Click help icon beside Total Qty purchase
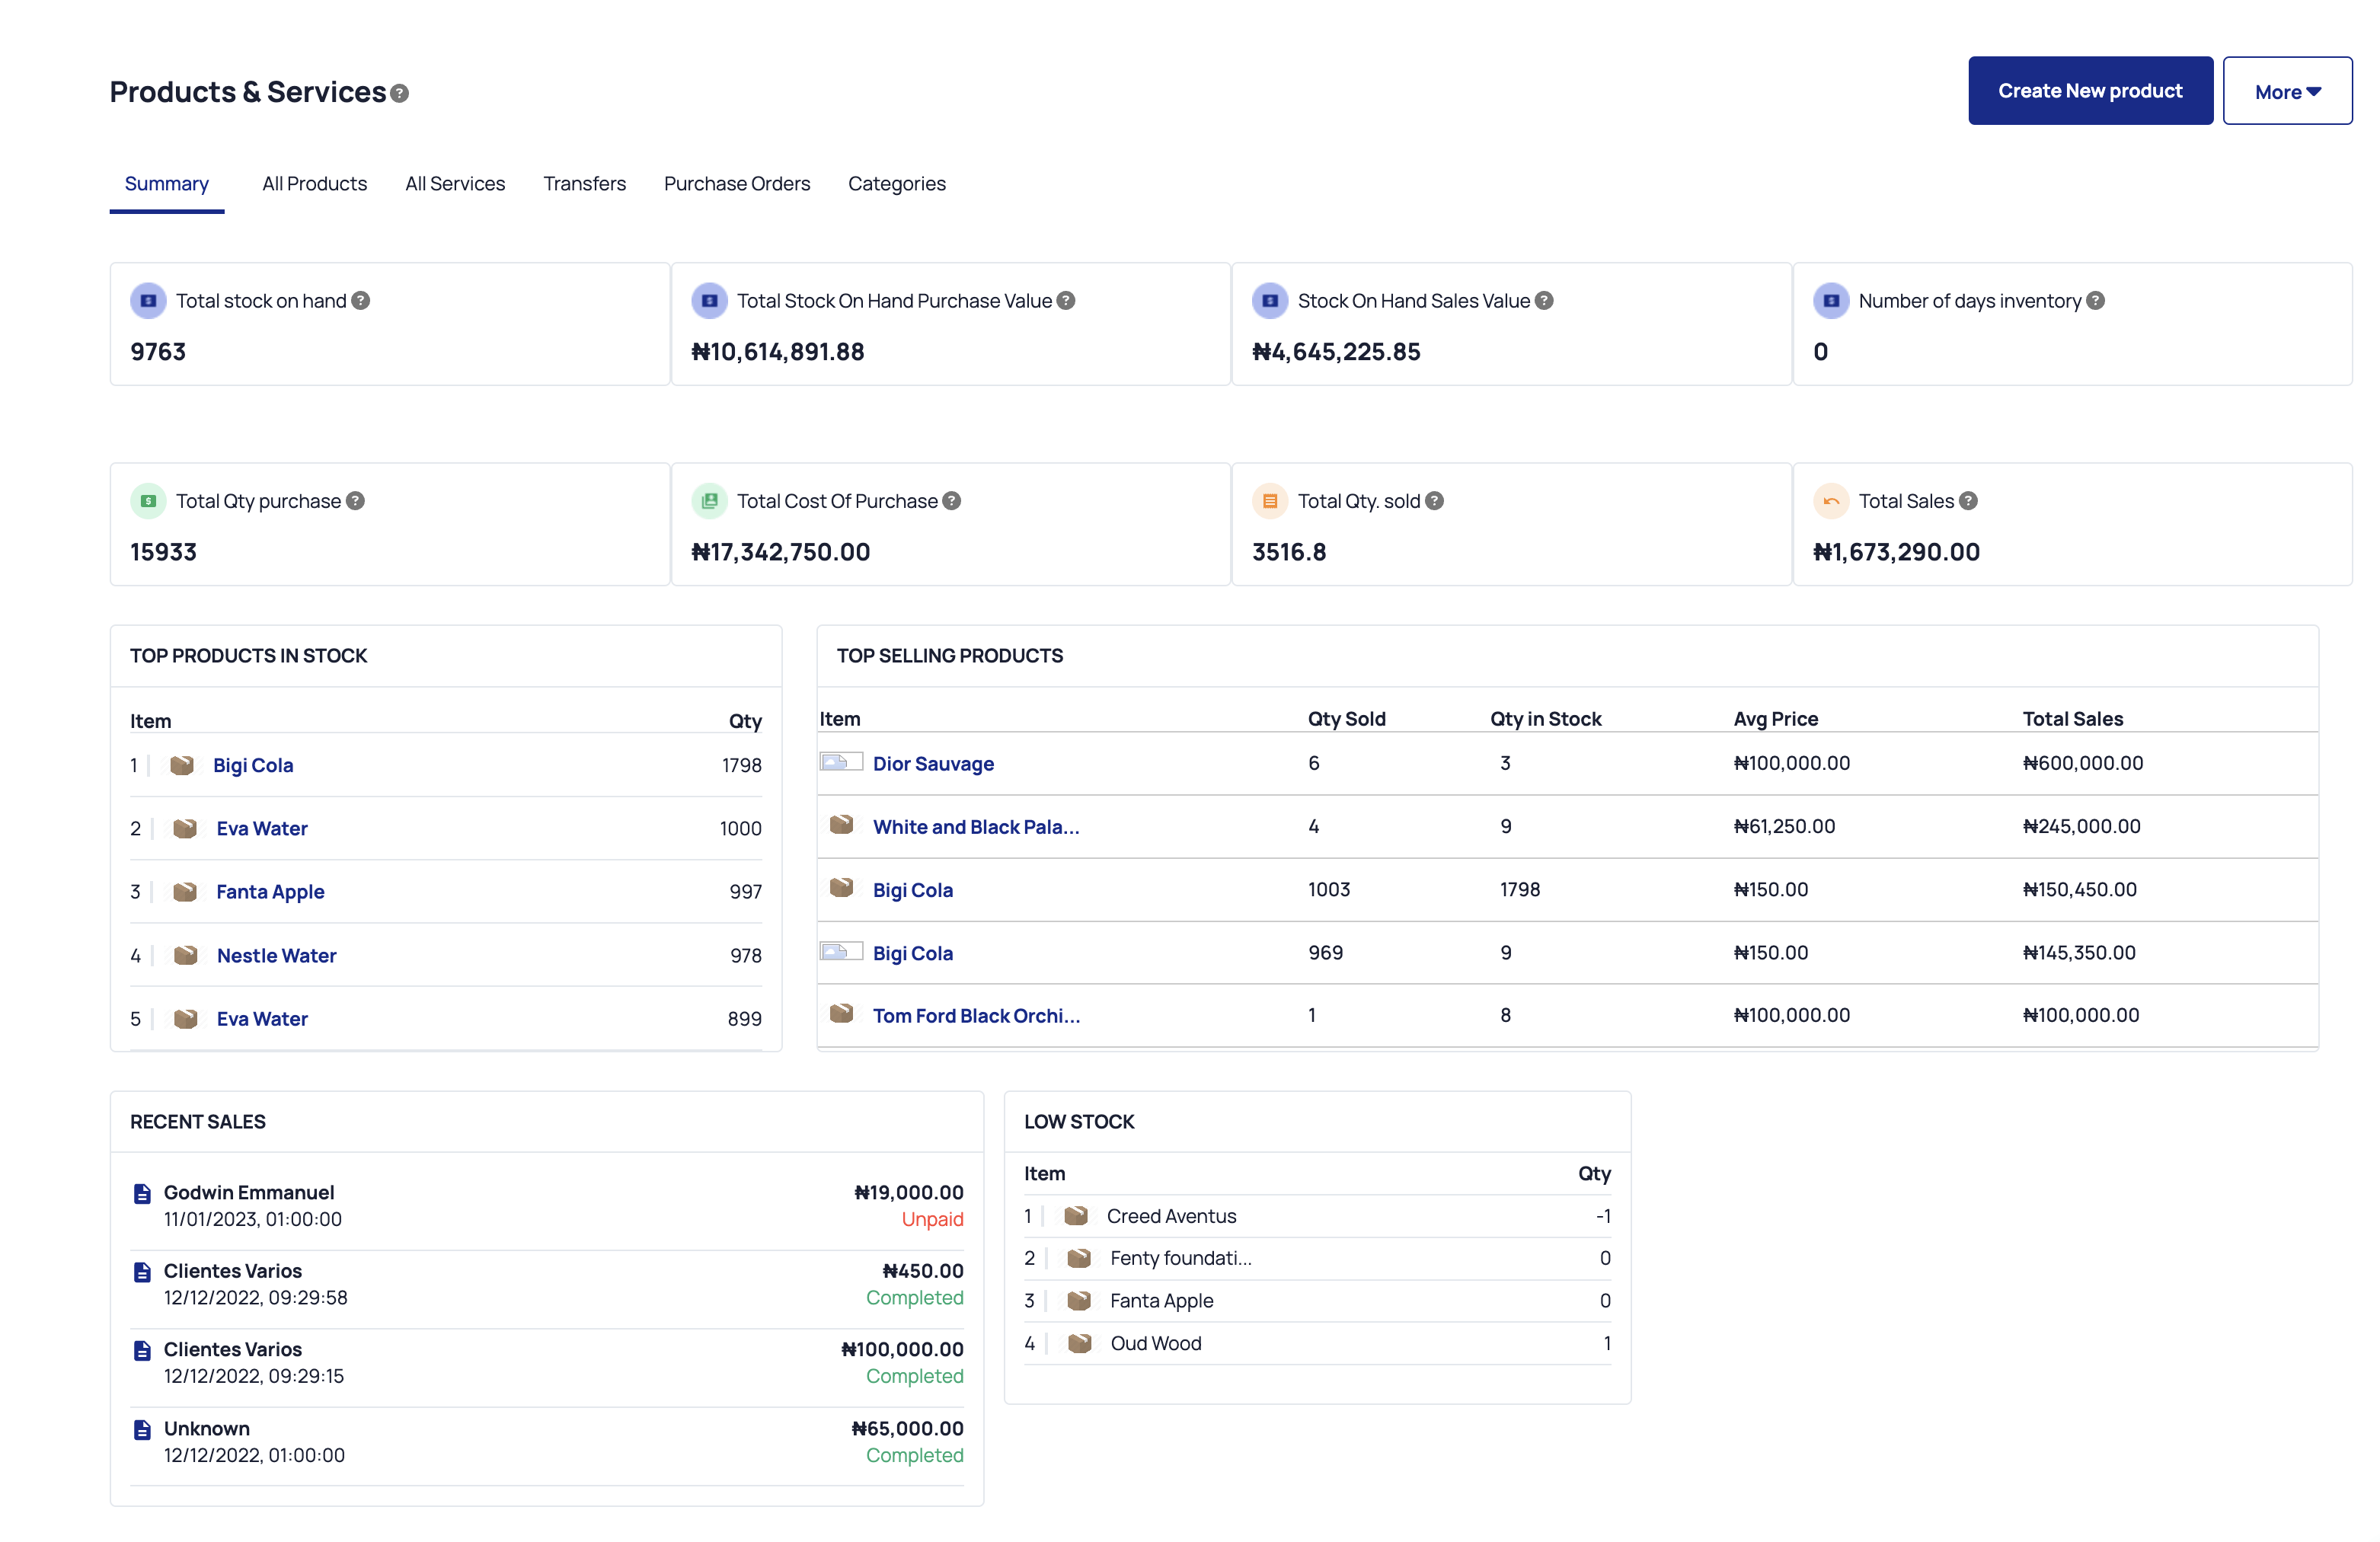This screenshot has height=1542, width=2380. 355,501
